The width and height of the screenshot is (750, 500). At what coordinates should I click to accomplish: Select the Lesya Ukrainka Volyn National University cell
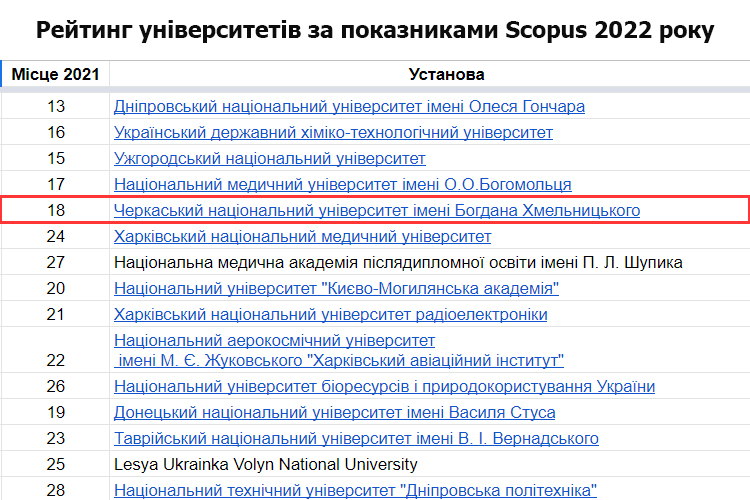pos(266,464)
